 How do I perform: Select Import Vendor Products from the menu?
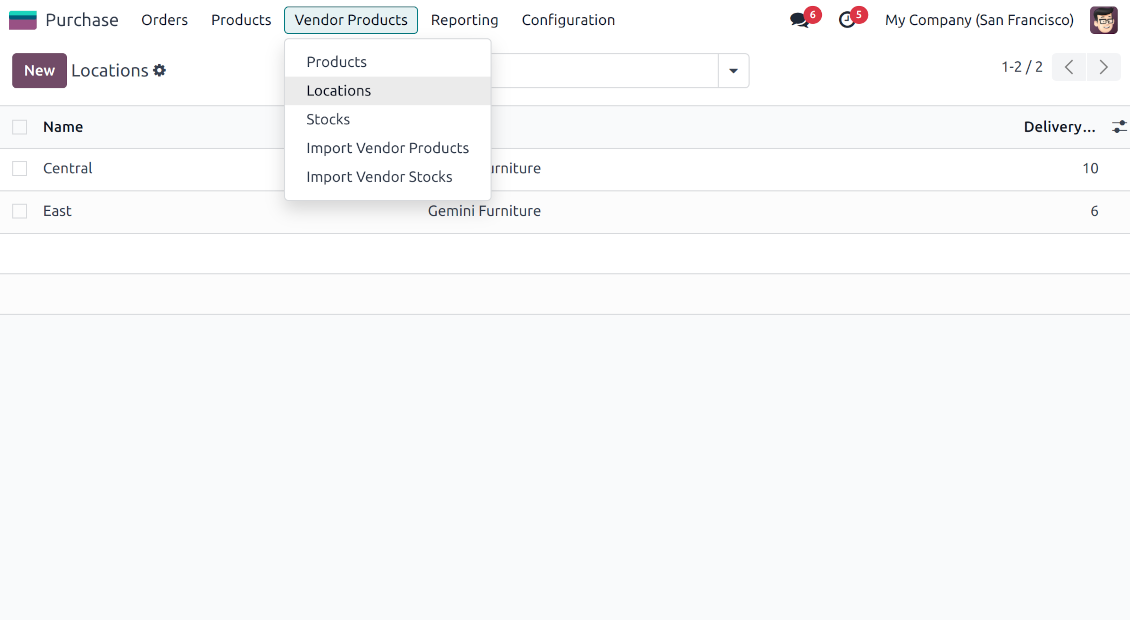(388, 147)
